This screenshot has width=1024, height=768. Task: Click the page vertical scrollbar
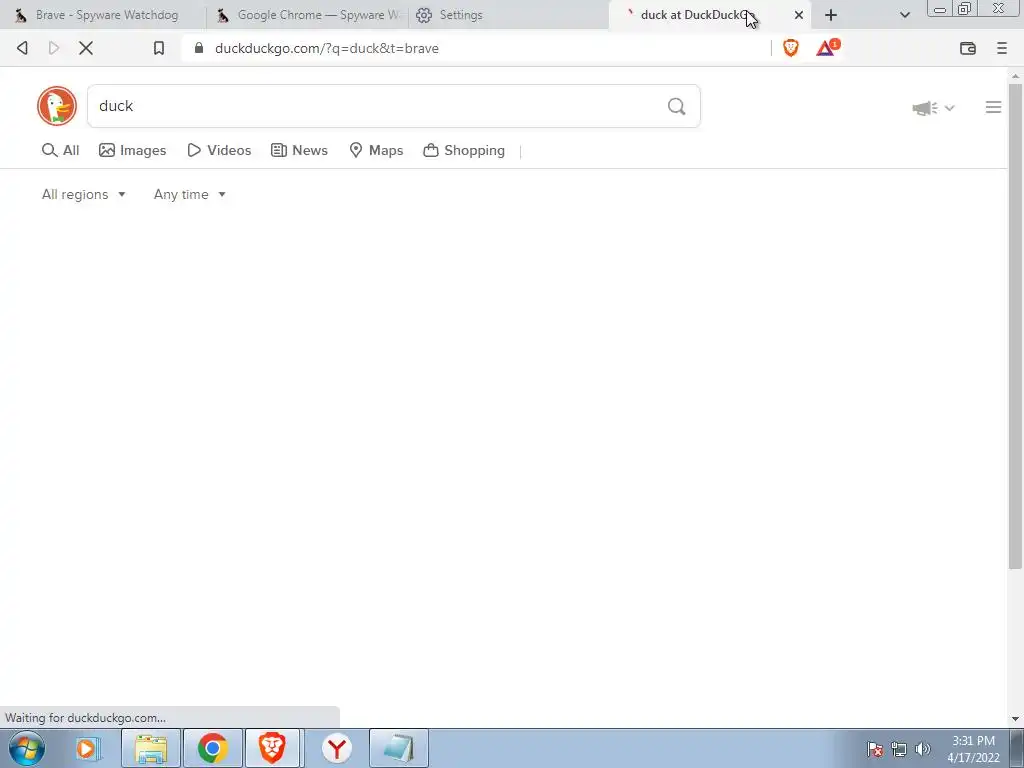1015,326
